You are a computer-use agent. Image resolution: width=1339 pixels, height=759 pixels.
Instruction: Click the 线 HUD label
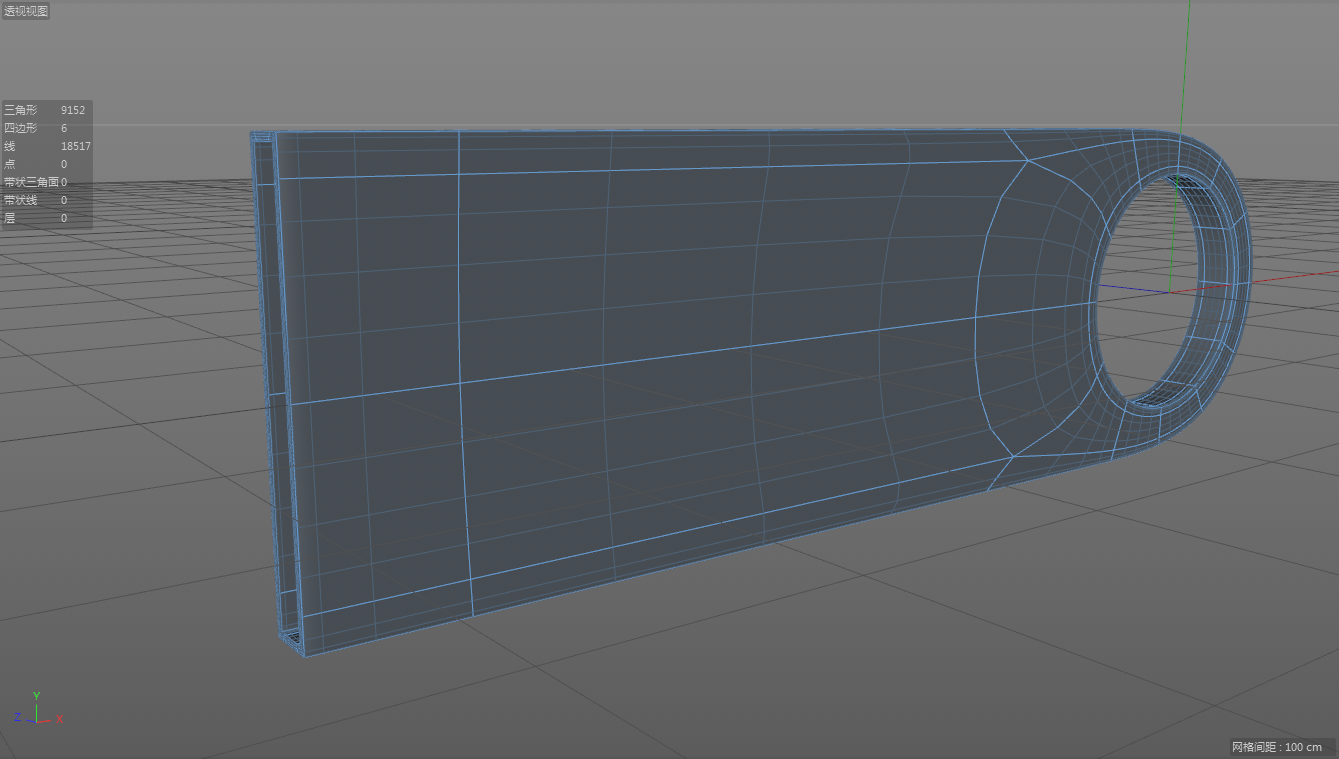pyautogui.click(x=10, y=146)
